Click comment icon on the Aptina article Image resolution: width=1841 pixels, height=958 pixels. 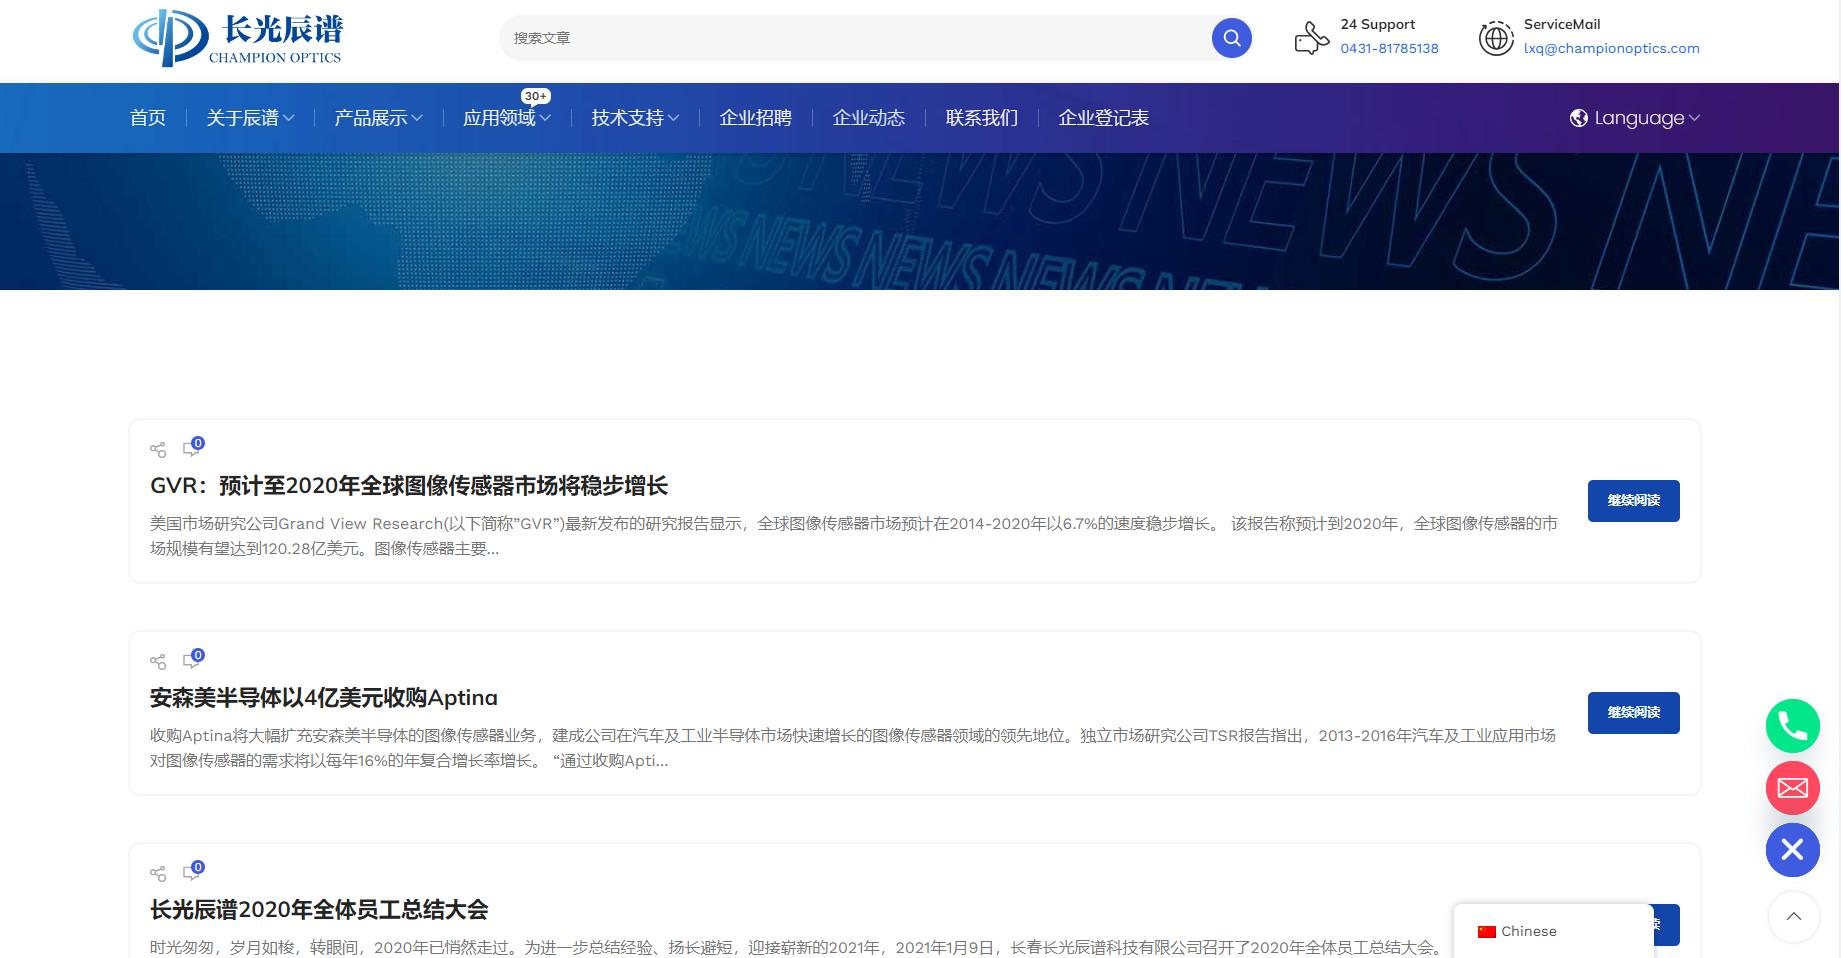tap(192, 659)
